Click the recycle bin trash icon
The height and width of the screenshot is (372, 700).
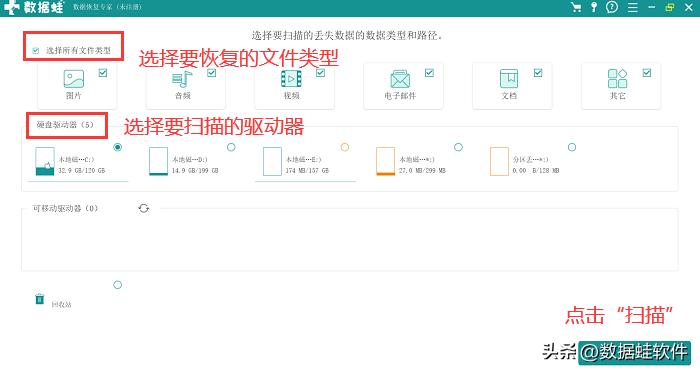(x=40, y=298)
